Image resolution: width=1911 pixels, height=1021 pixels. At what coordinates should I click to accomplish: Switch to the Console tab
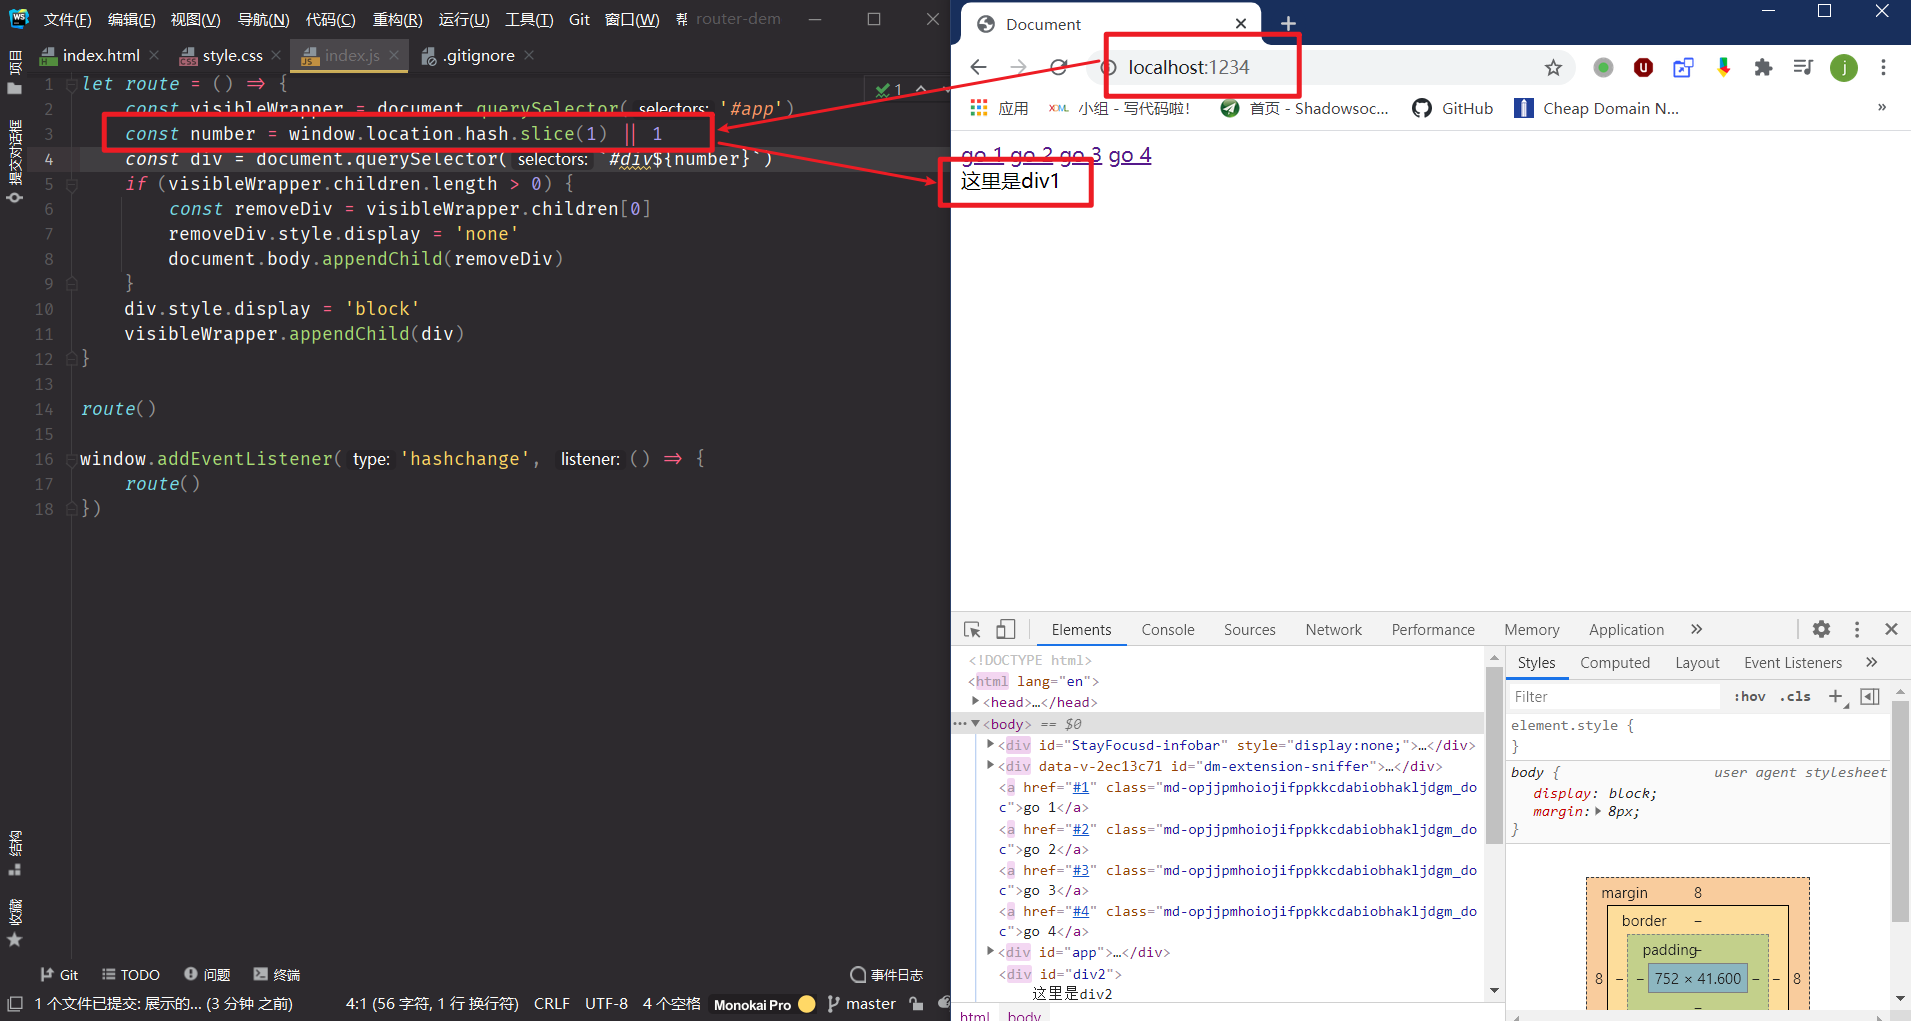[1168, 629]
